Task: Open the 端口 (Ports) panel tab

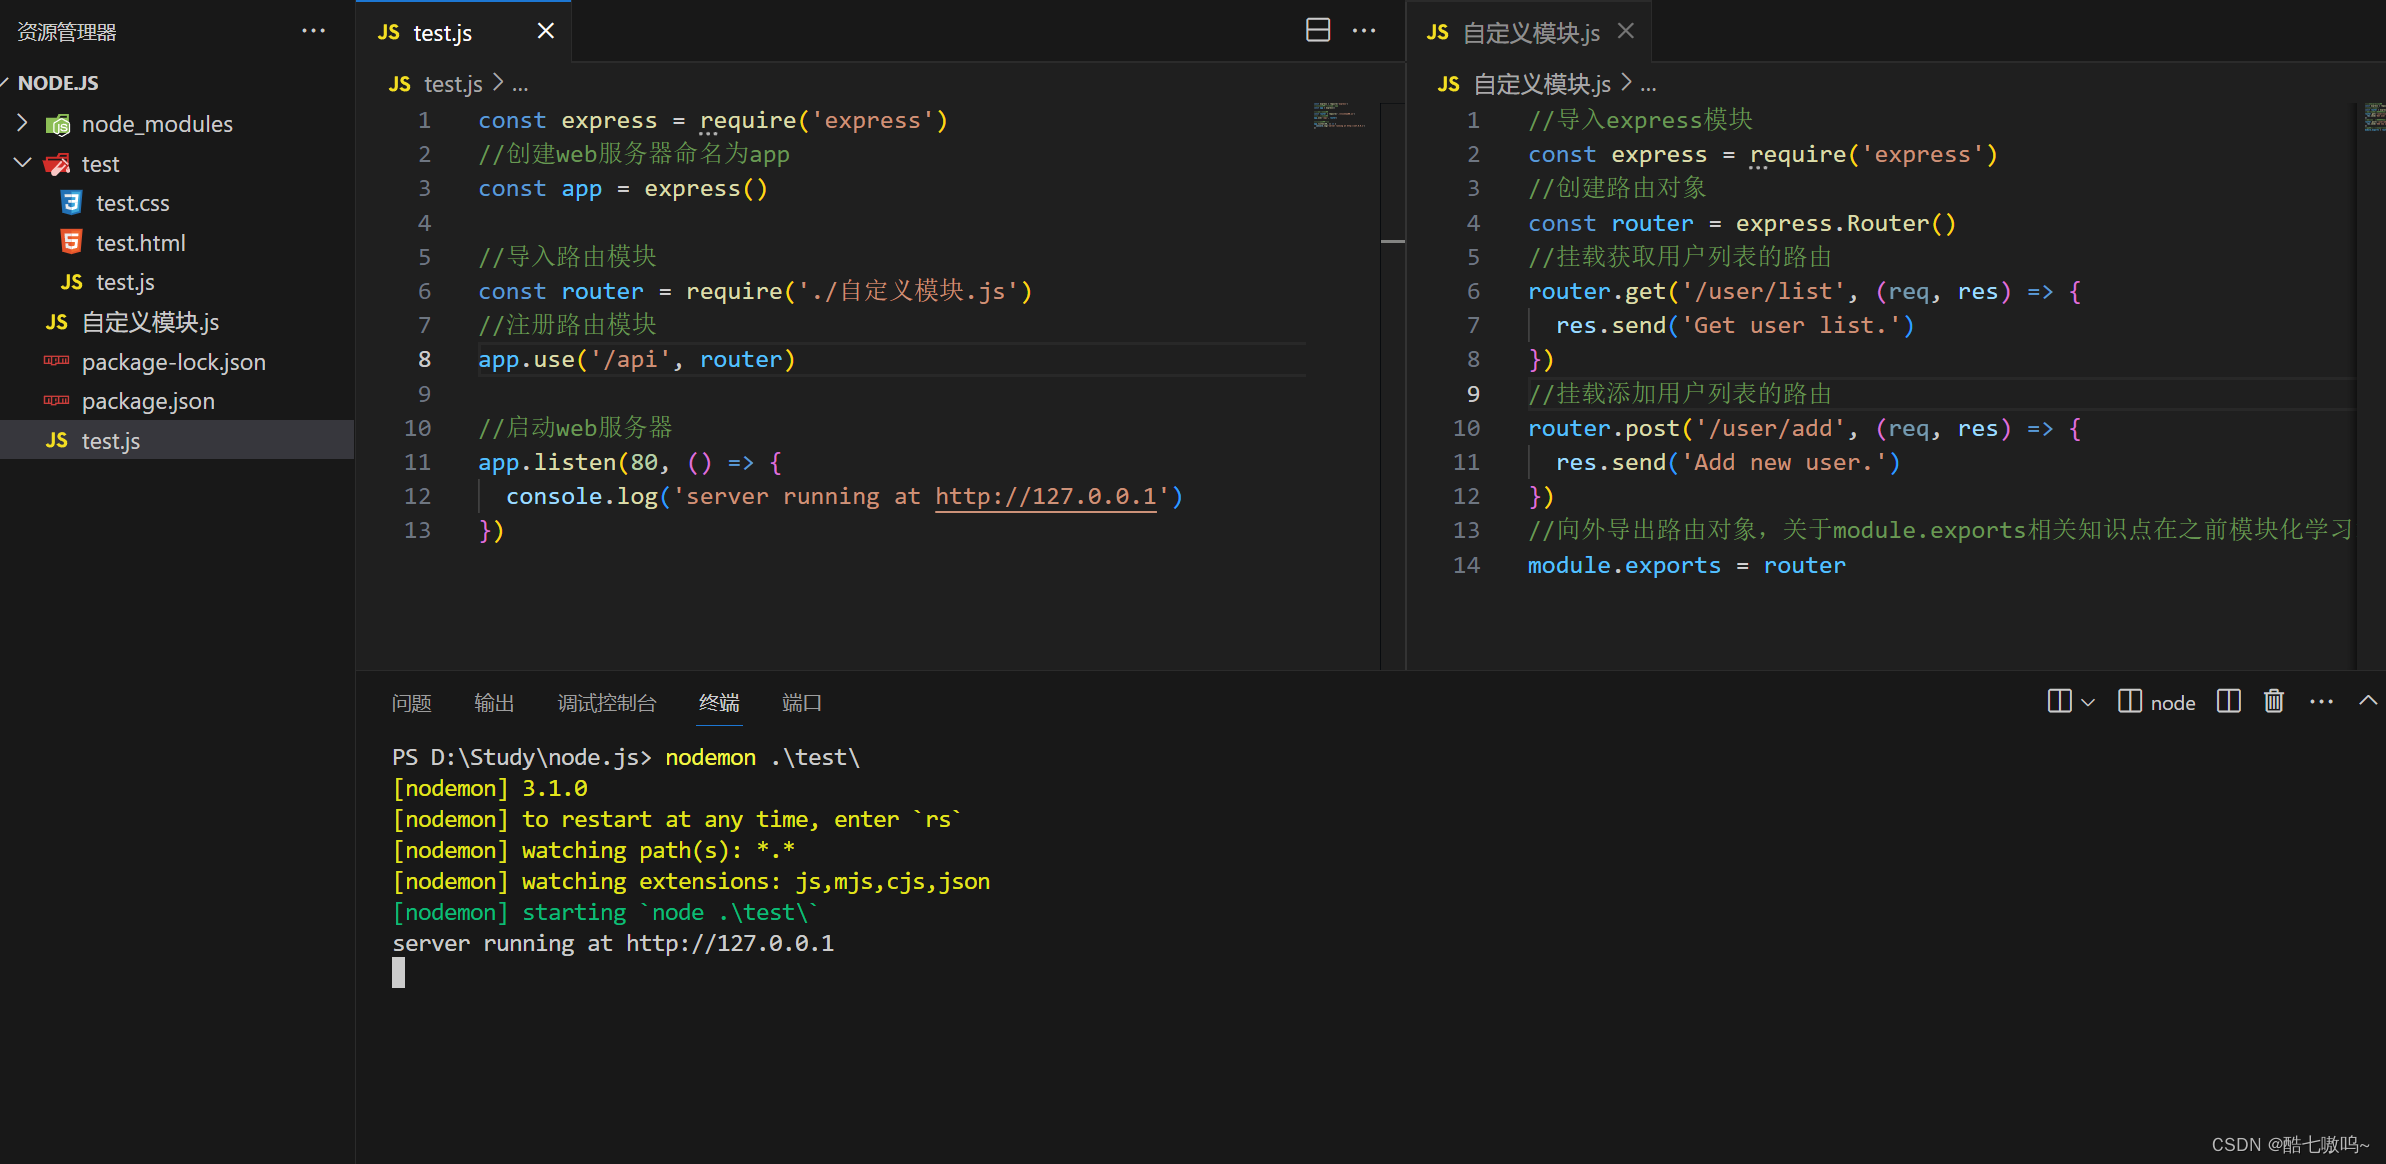Action: (801, 703)
